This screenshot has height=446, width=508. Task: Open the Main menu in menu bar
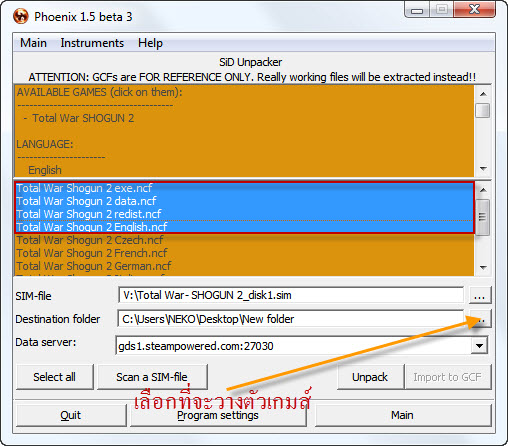click(x=33, y=43)
